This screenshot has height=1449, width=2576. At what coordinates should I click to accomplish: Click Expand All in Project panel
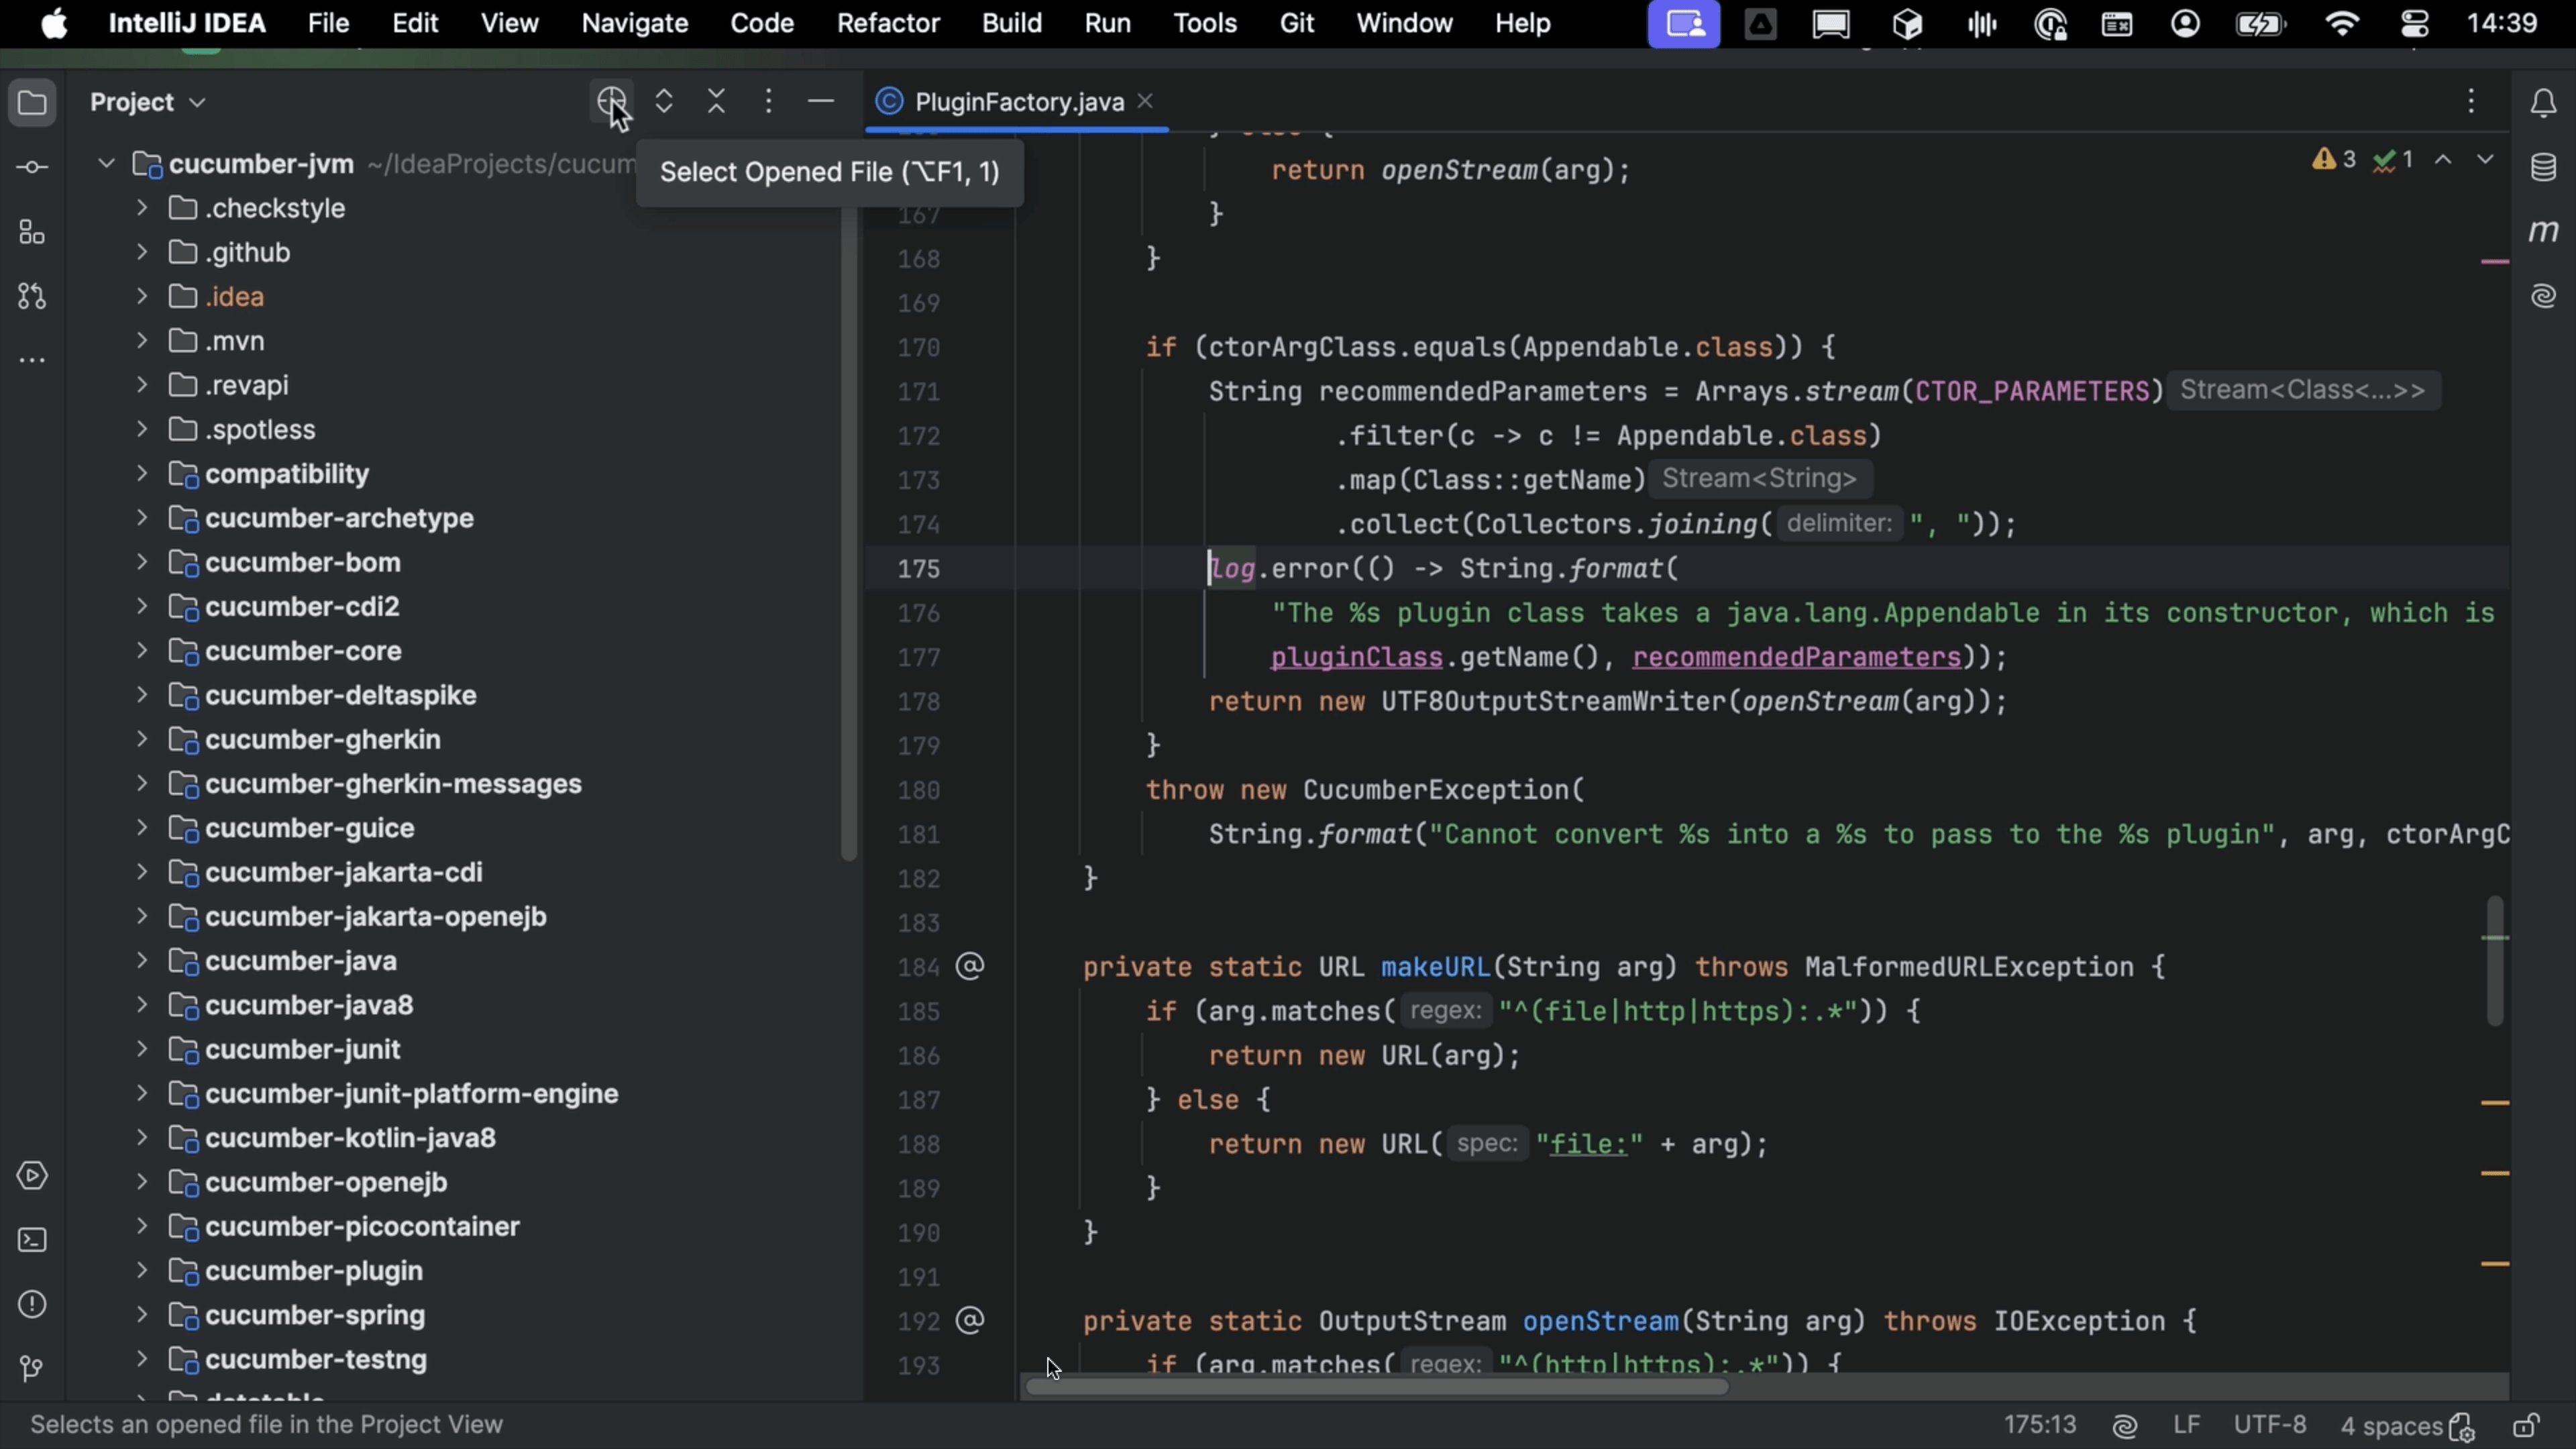(664, 101)
